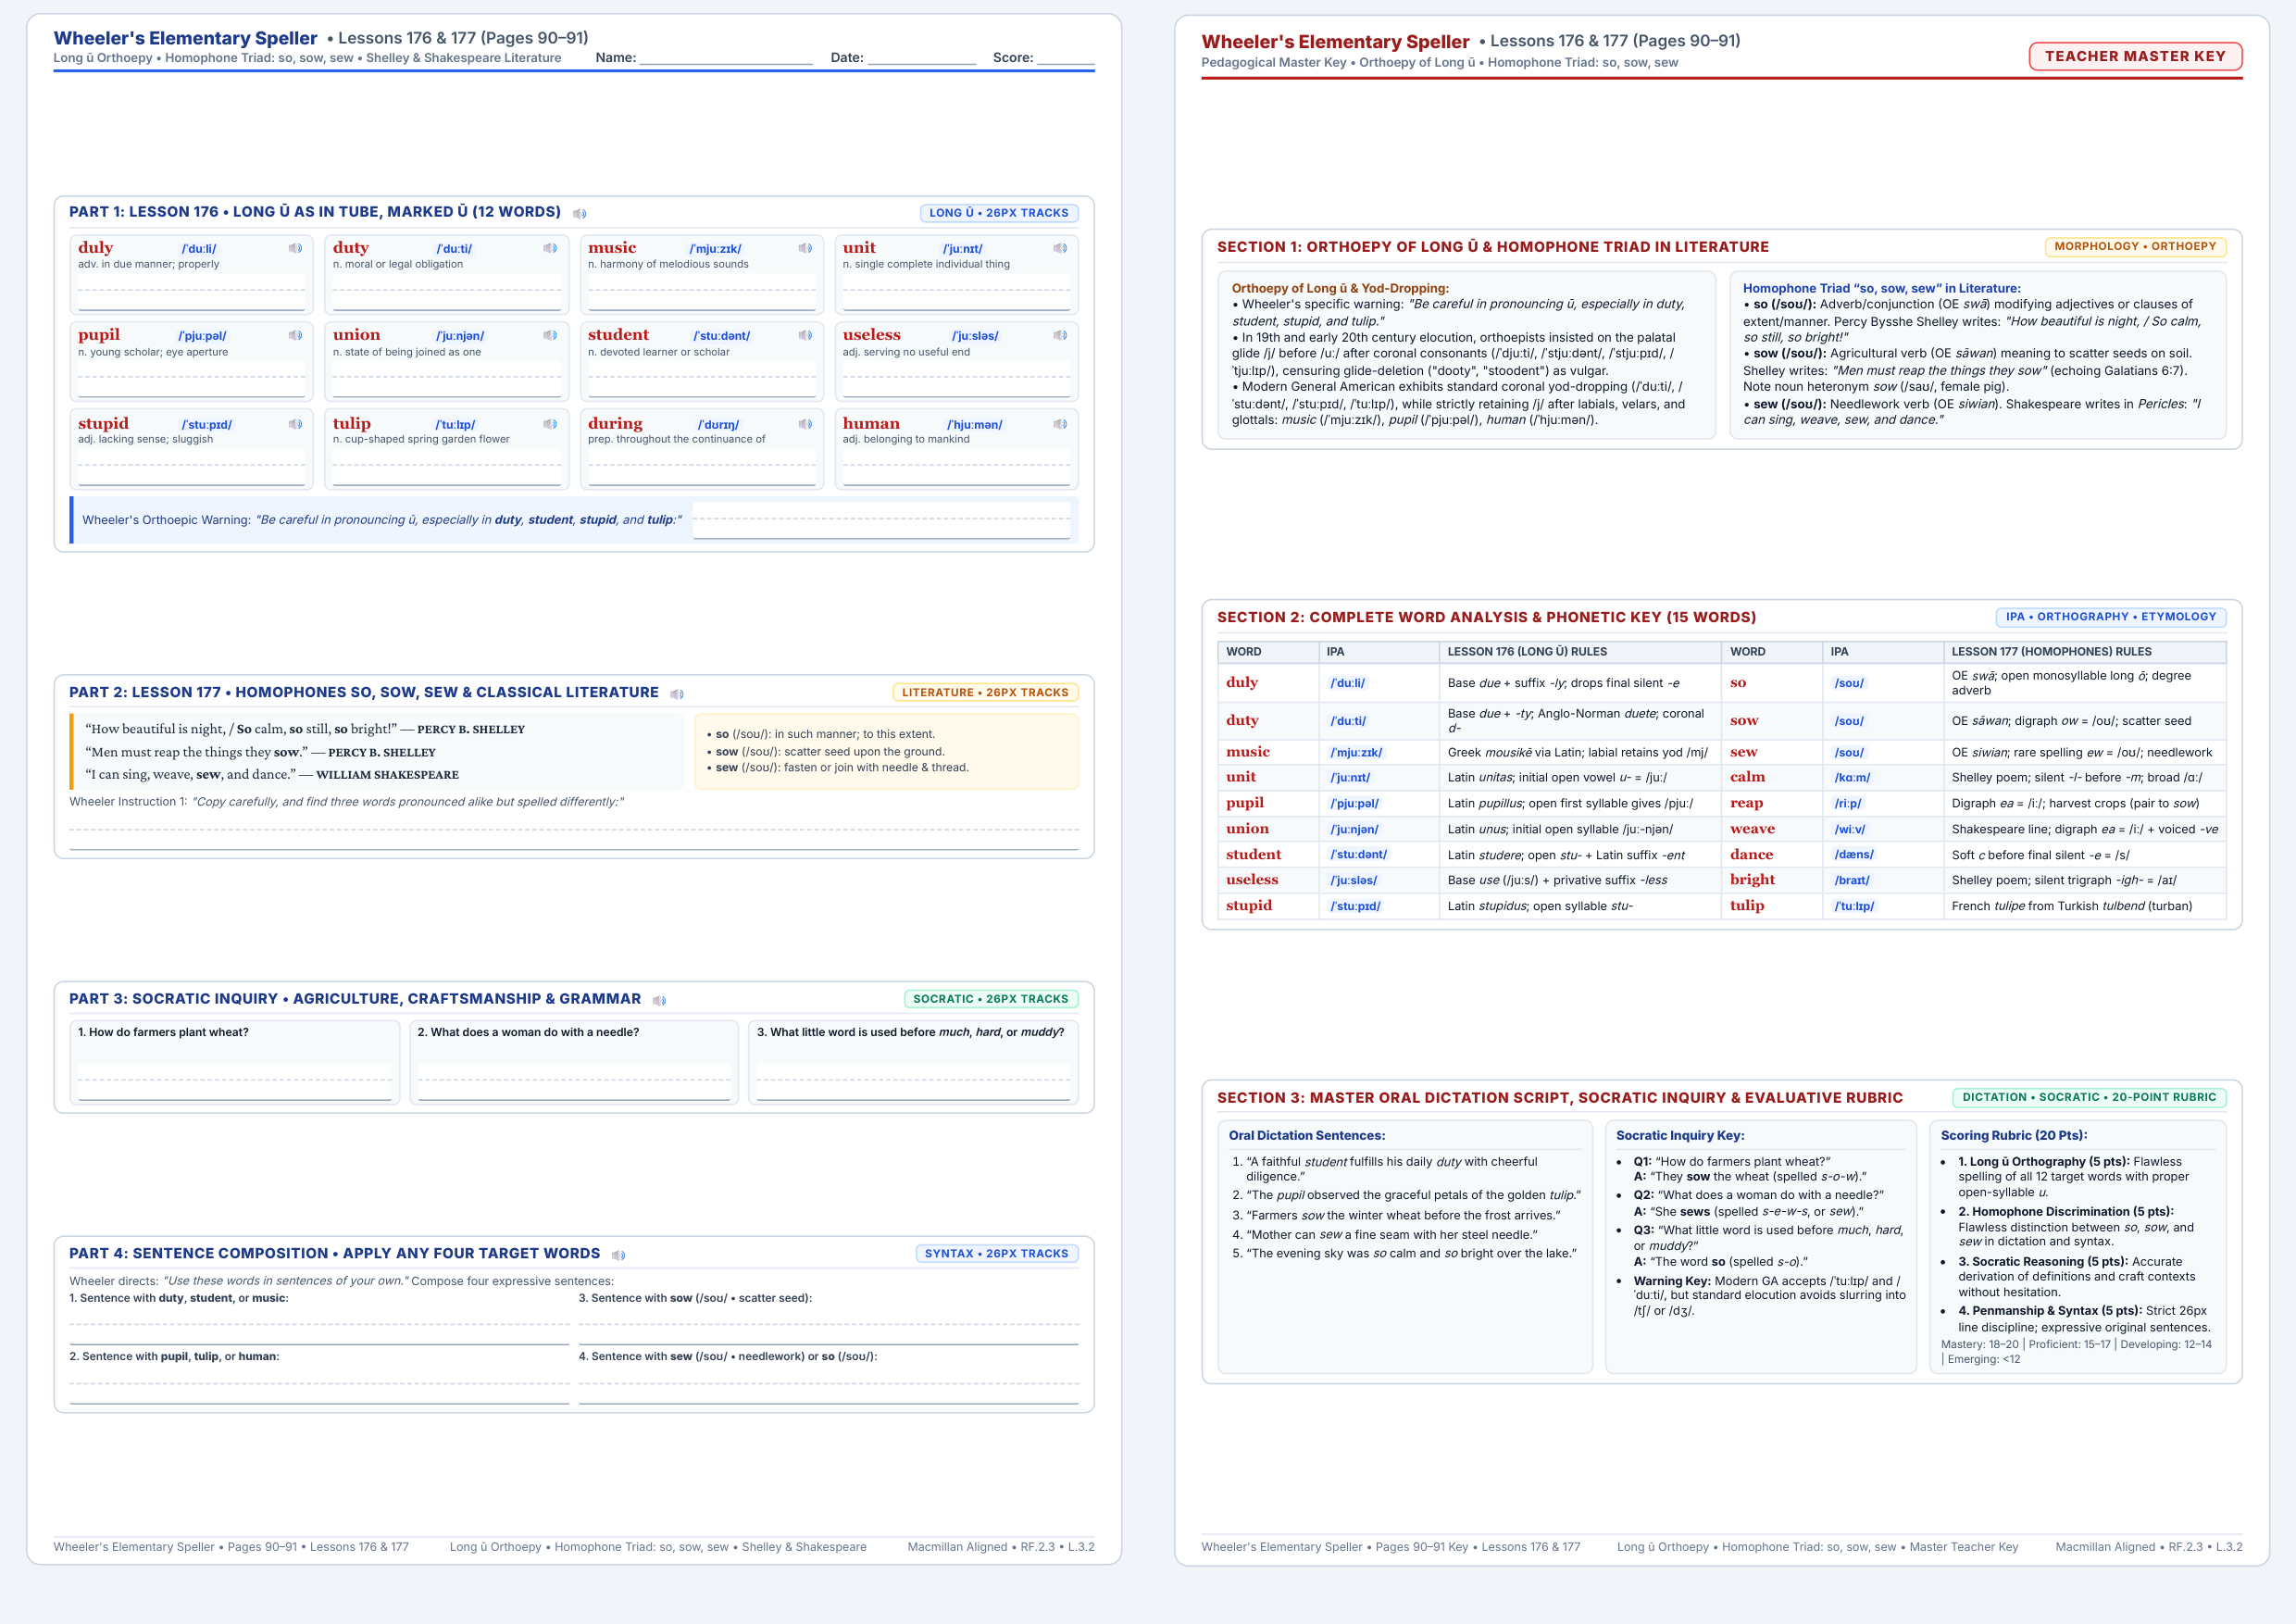Play audio for the word duly
This screenshot has height=1624, width=2296.
[295, 248]
